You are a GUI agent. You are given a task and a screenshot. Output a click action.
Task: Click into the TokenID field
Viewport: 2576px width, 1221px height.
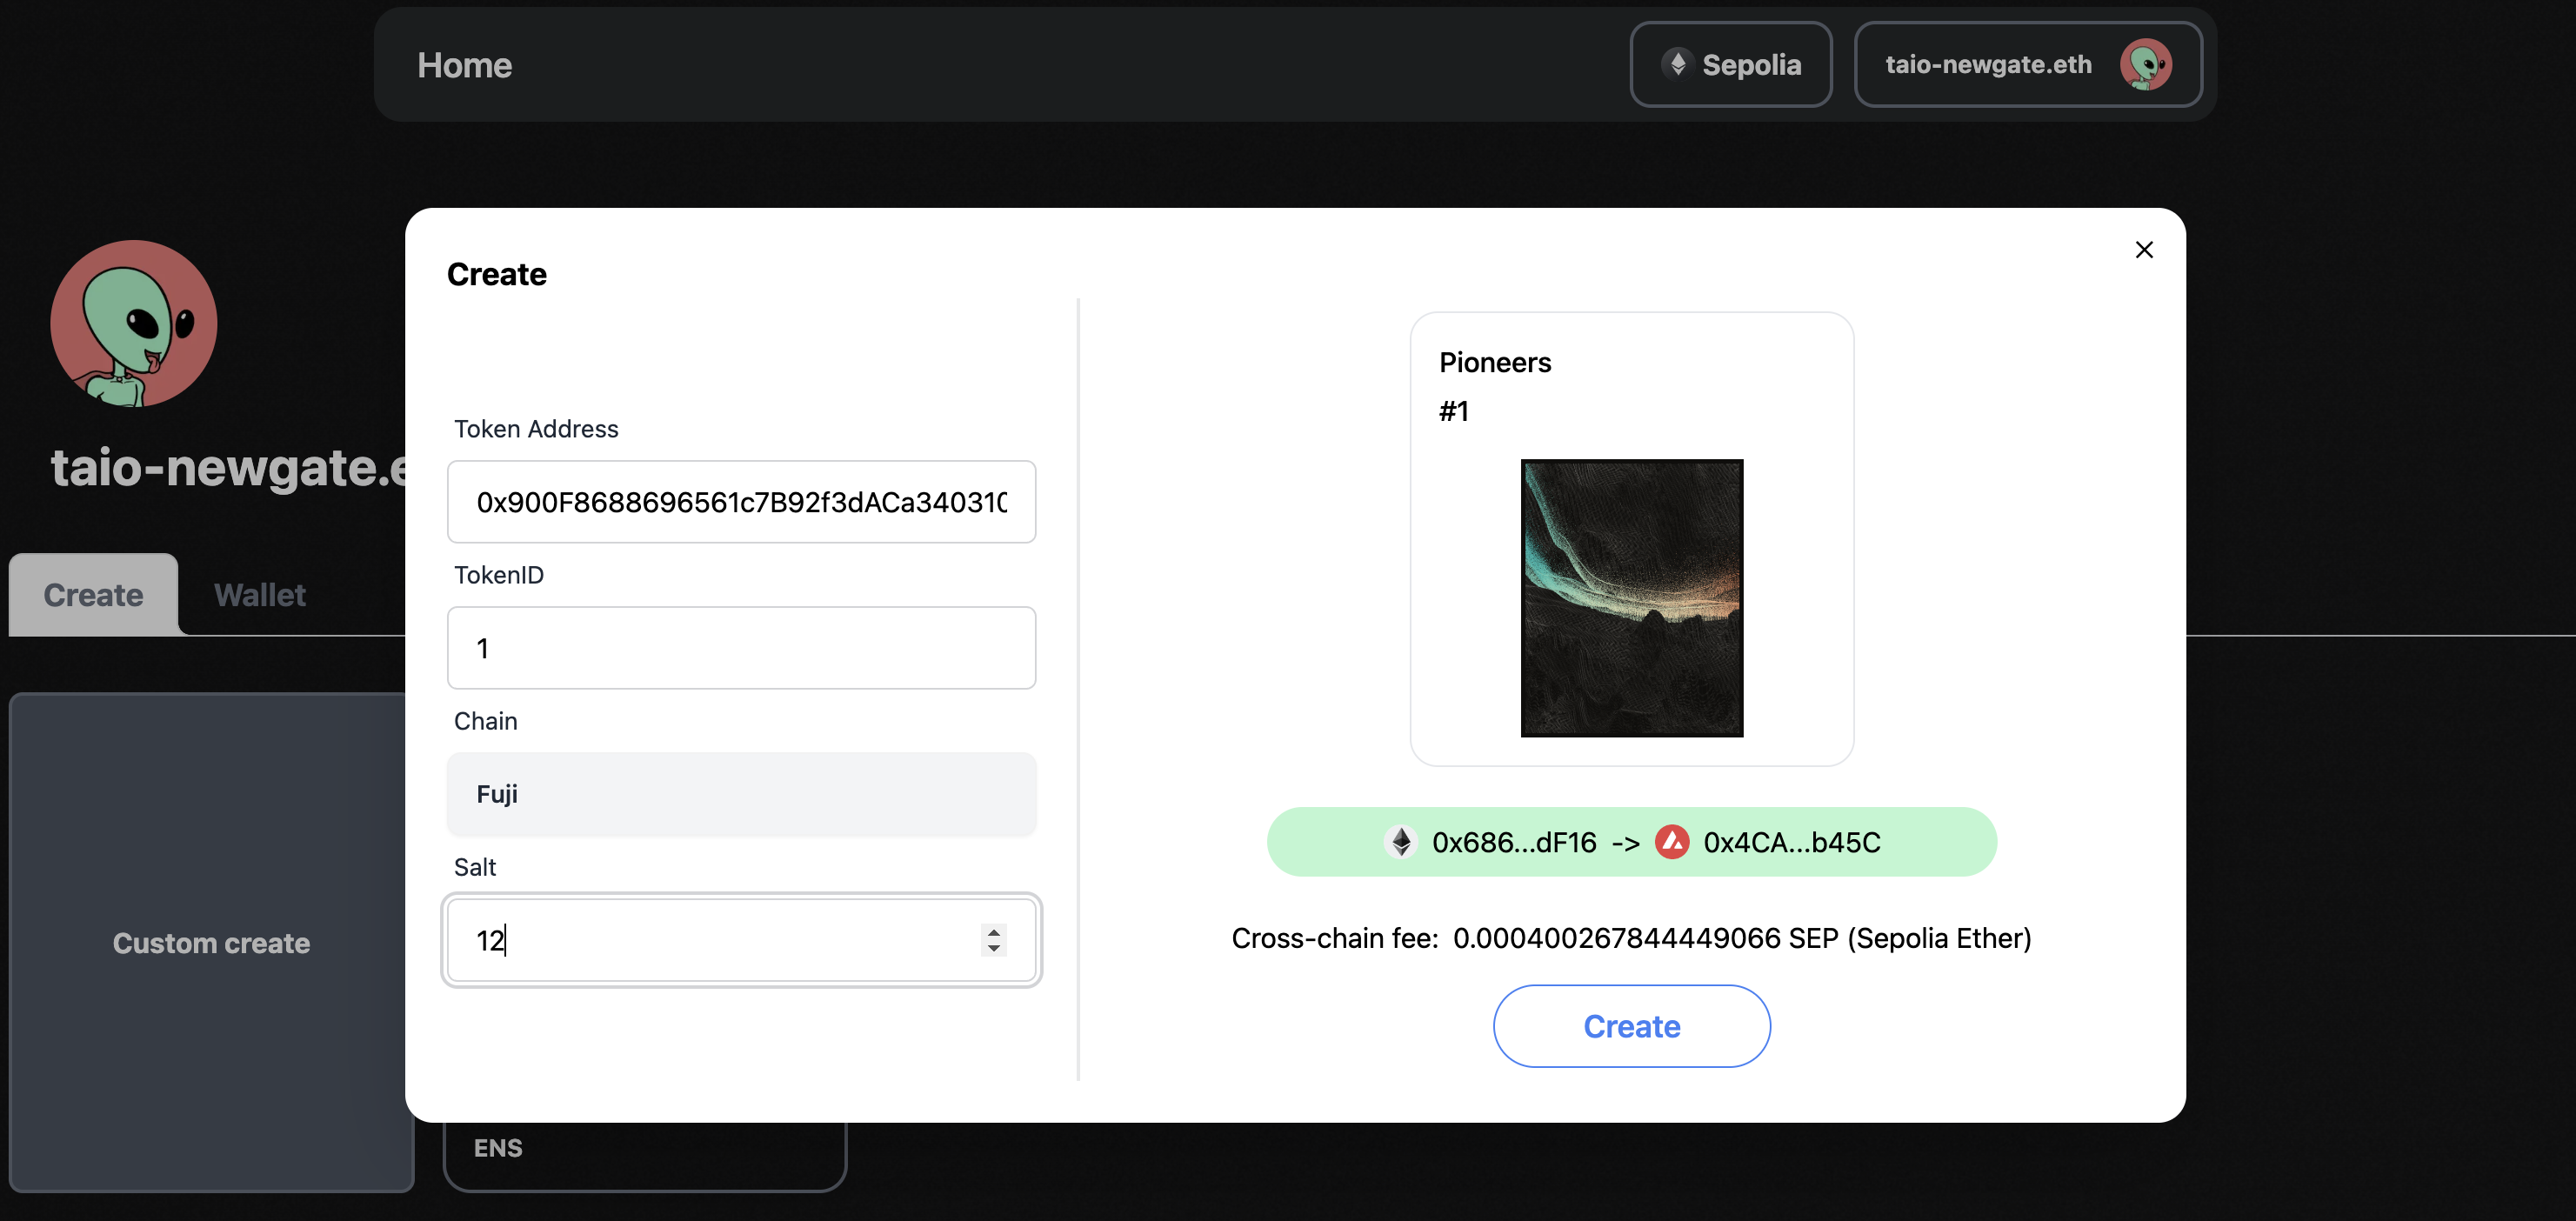pos(741,648)
